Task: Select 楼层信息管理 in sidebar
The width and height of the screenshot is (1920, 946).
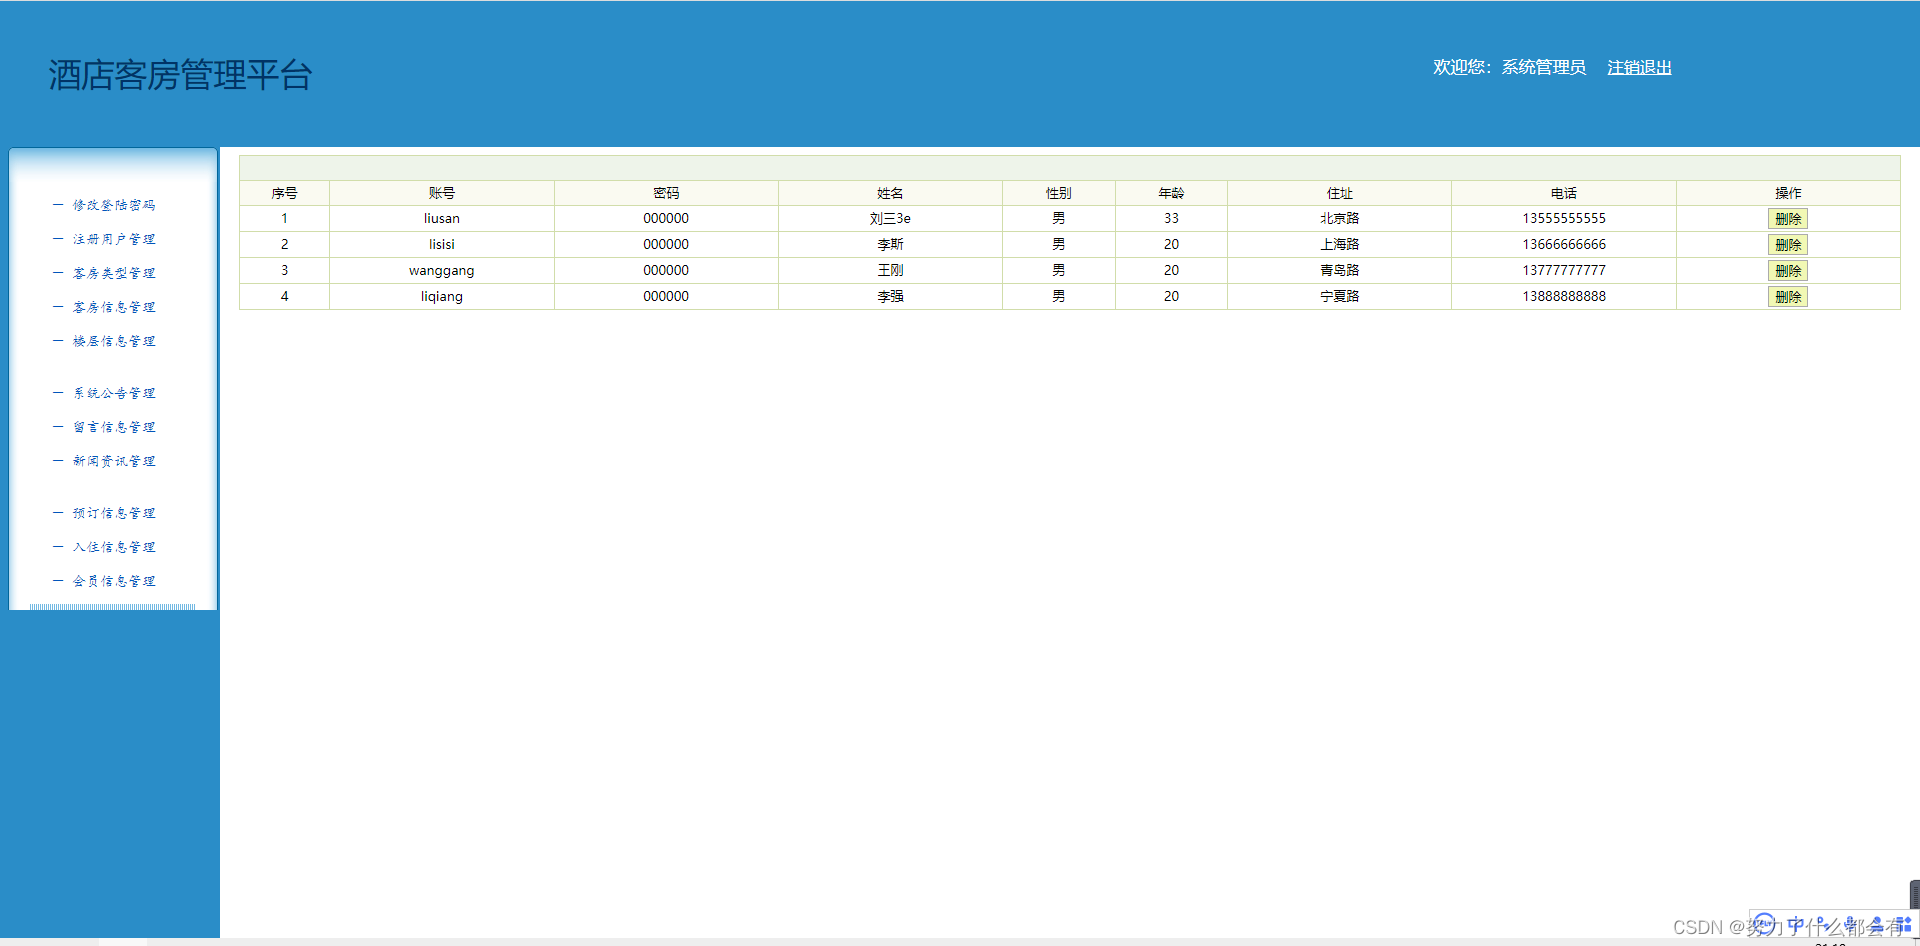Action: click(x=114, y=341)
